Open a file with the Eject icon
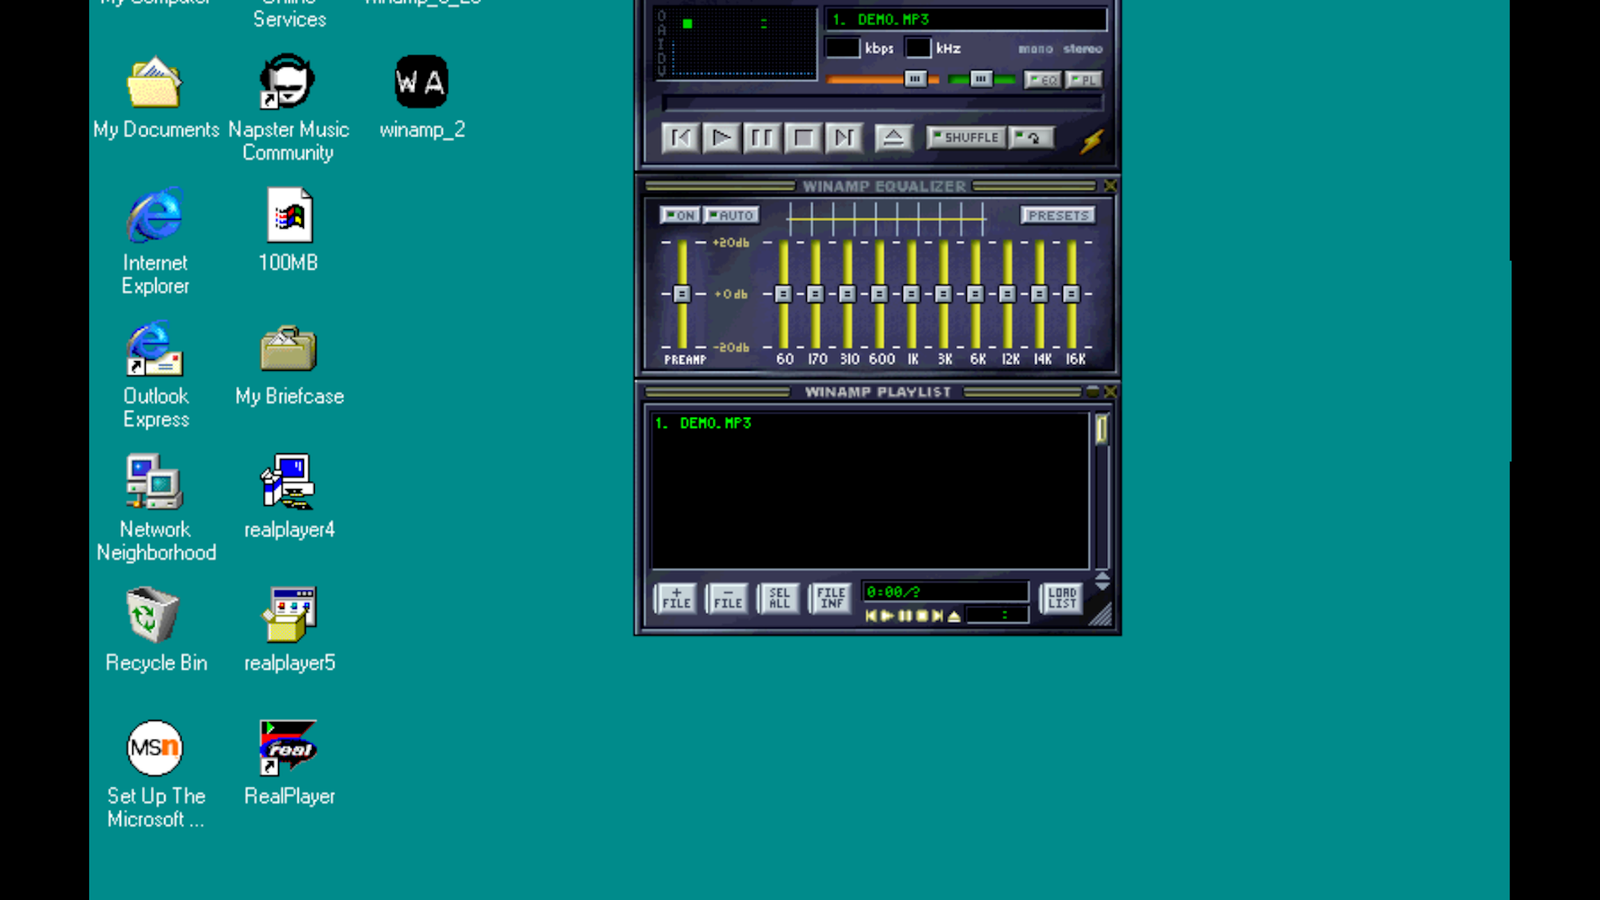 pyautogui.click(x=894, y=137)
